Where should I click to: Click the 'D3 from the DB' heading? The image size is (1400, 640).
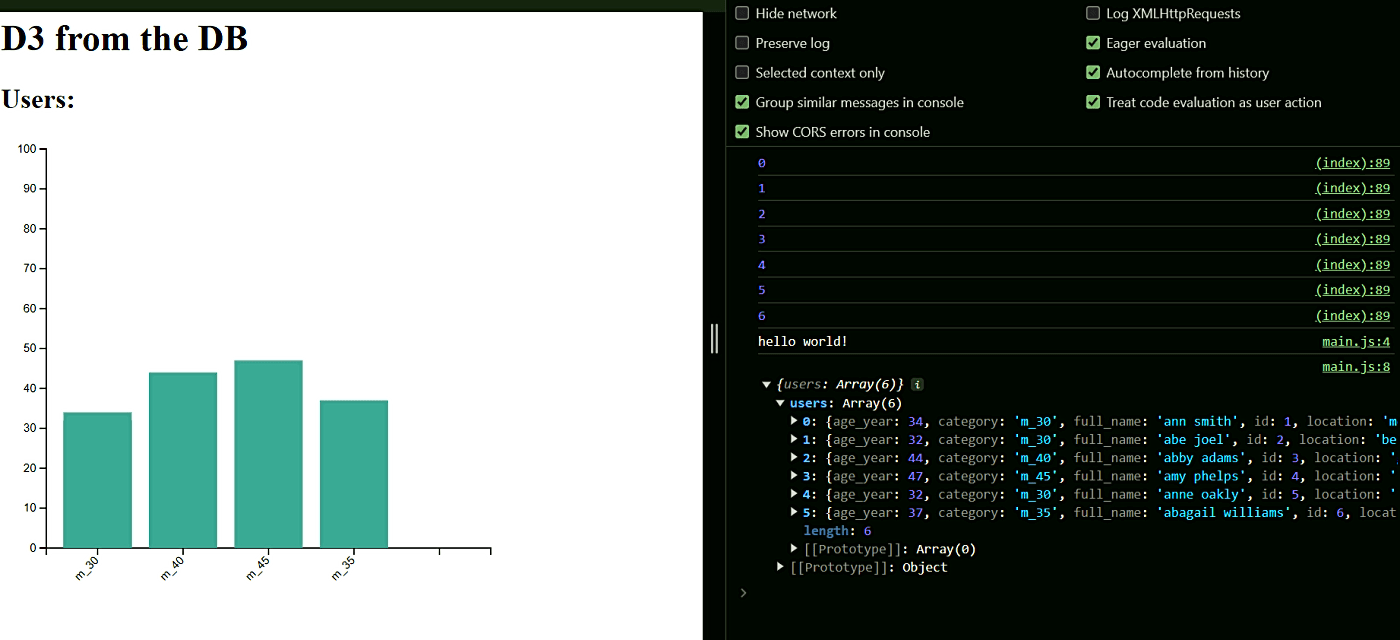(124, 38)
